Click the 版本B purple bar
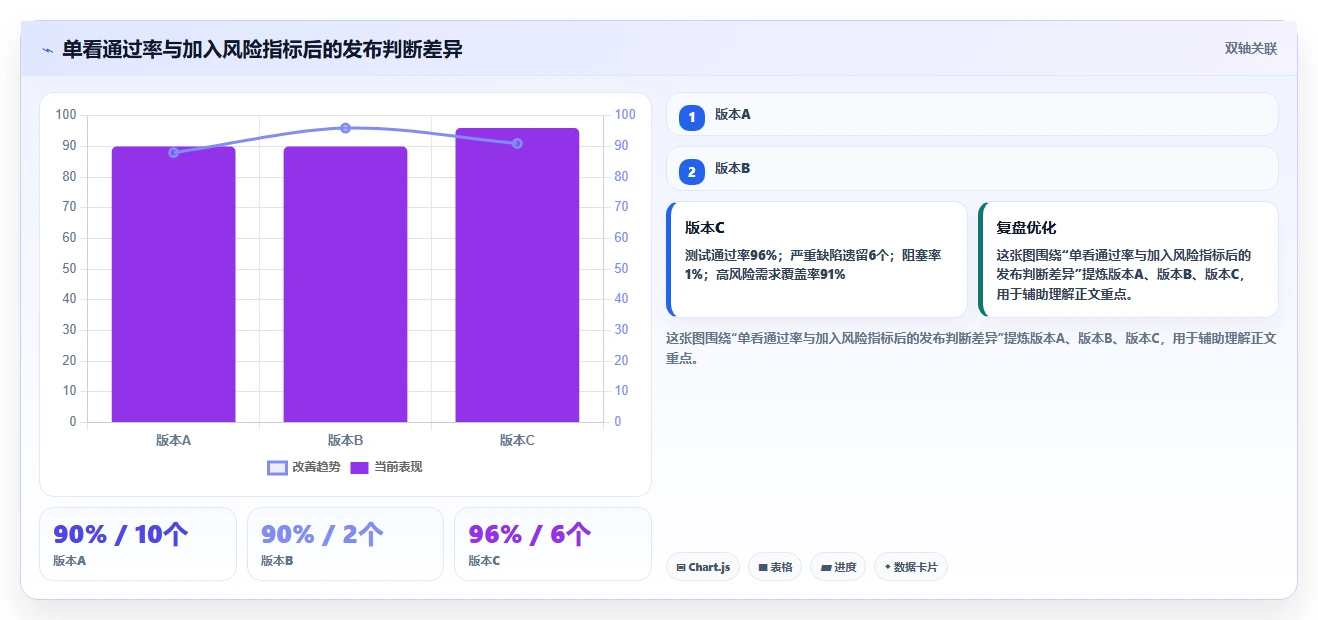The image size is (1318, 620). pos(345,284)
